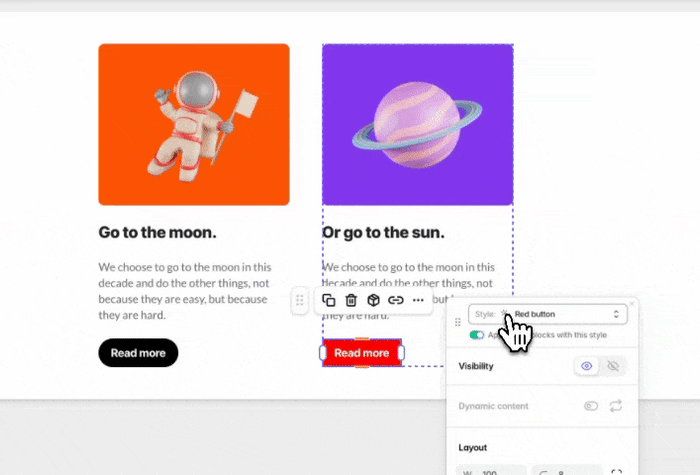
Task: Select the purple planet image
Action: [x=418, y=125]
